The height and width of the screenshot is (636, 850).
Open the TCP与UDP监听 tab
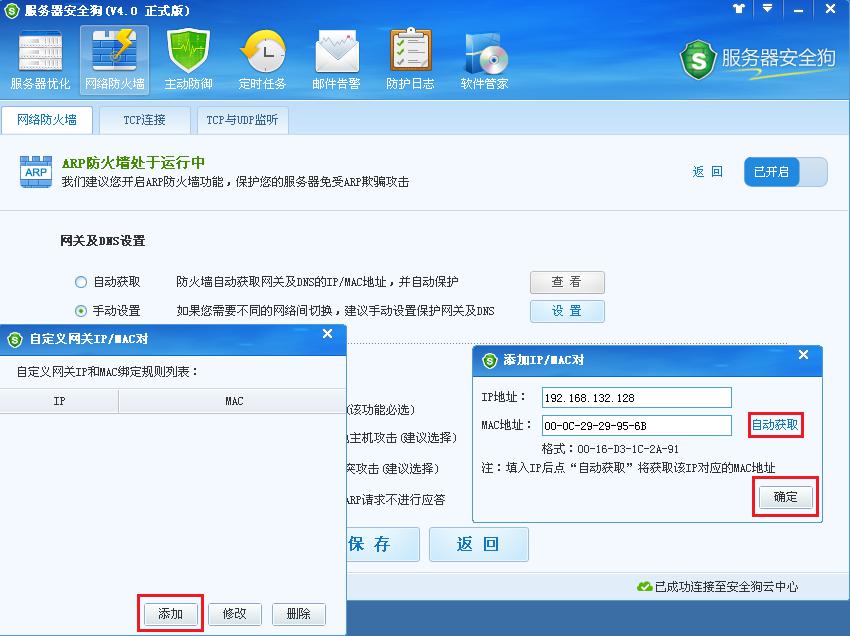[244, 119]
